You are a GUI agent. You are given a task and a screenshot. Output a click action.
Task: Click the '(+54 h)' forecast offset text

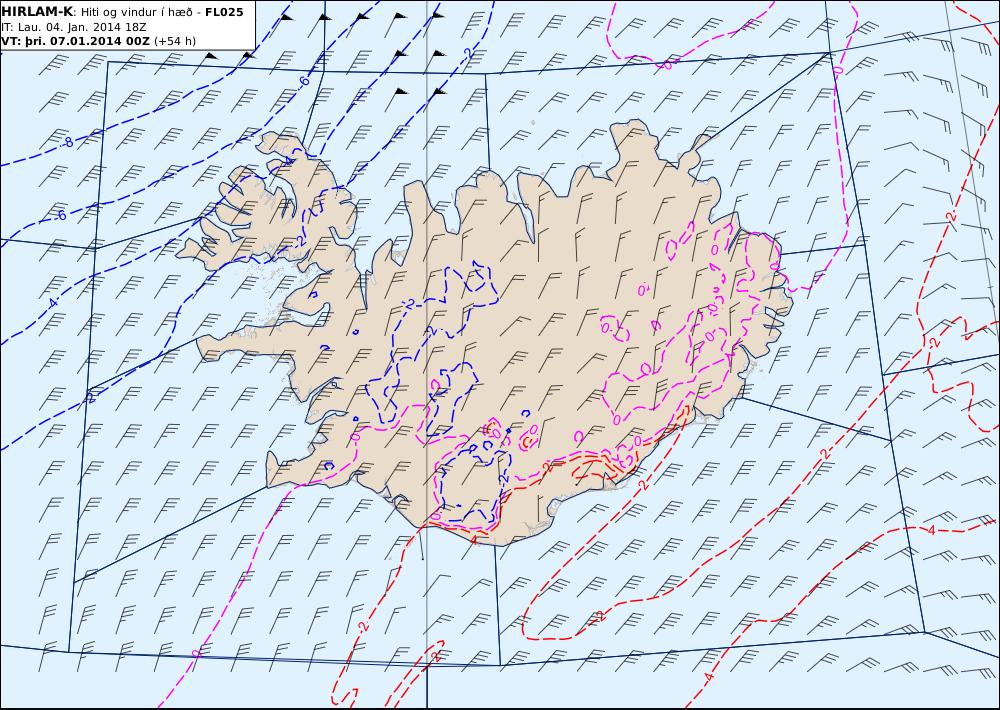(x=175, y=41)
